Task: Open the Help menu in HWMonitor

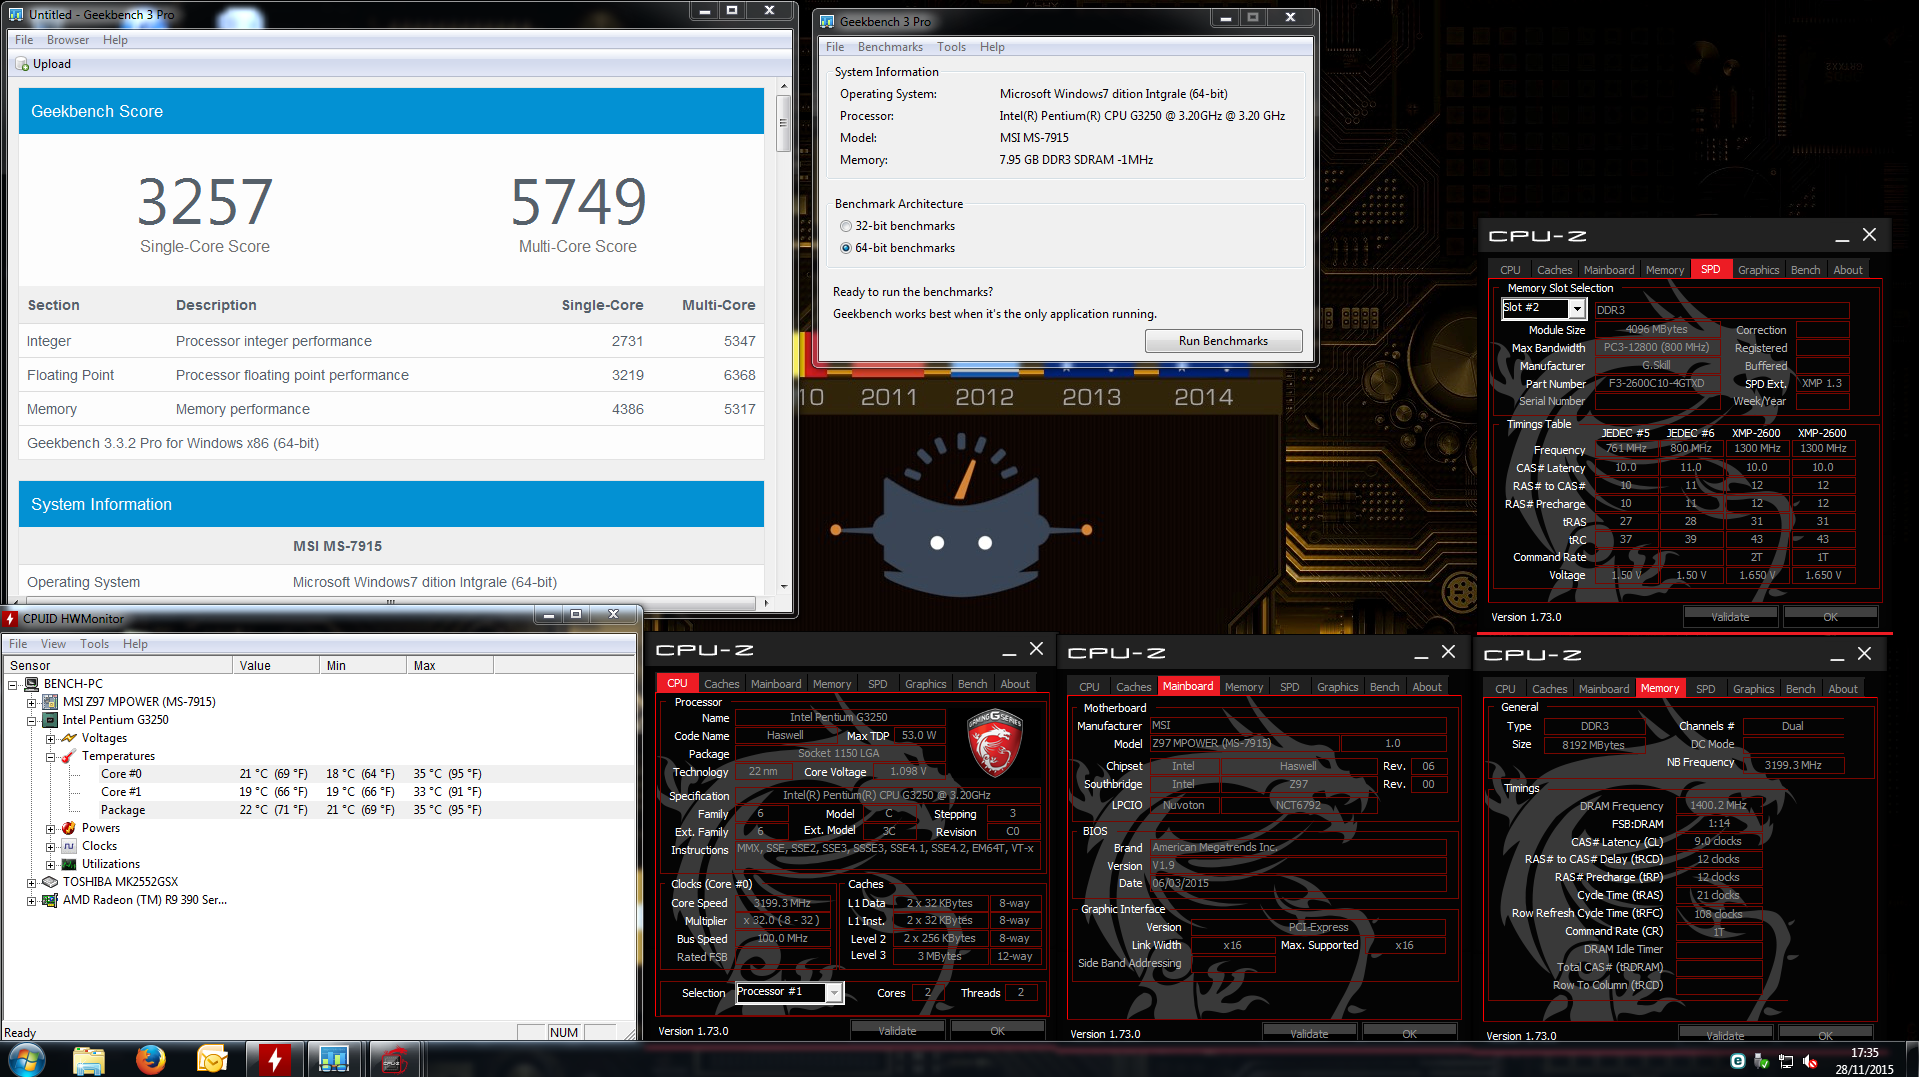Action: click(x=135, y=644)
